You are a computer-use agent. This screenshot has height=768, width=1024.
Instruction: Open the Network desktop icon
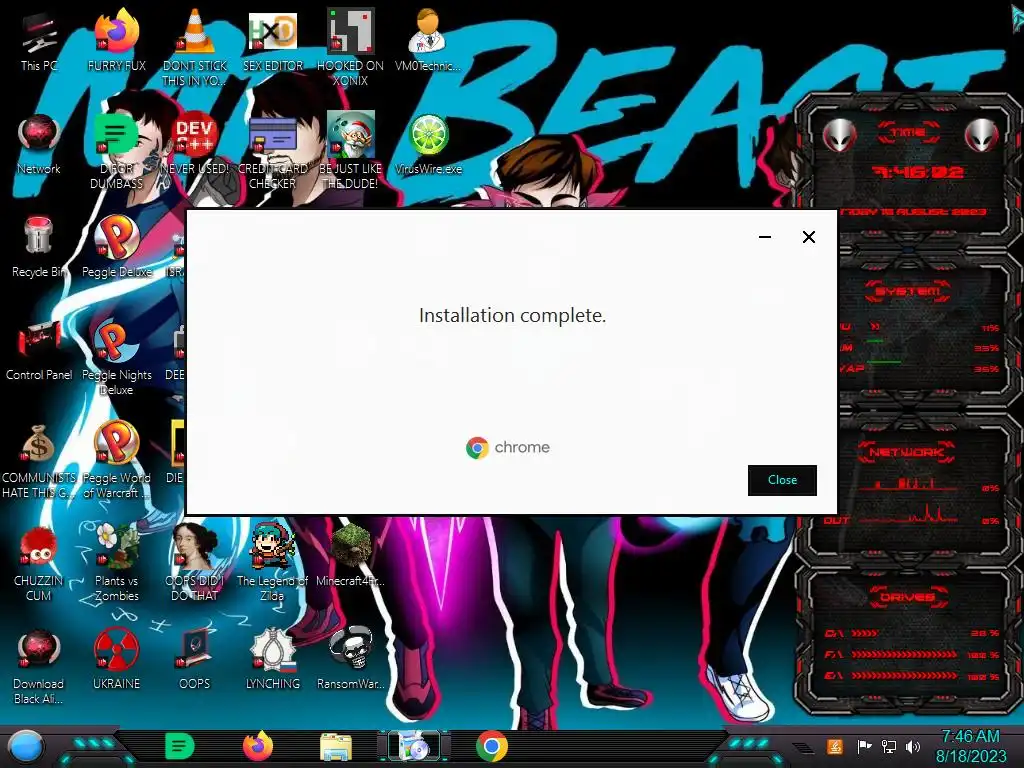tap(39, 145)
